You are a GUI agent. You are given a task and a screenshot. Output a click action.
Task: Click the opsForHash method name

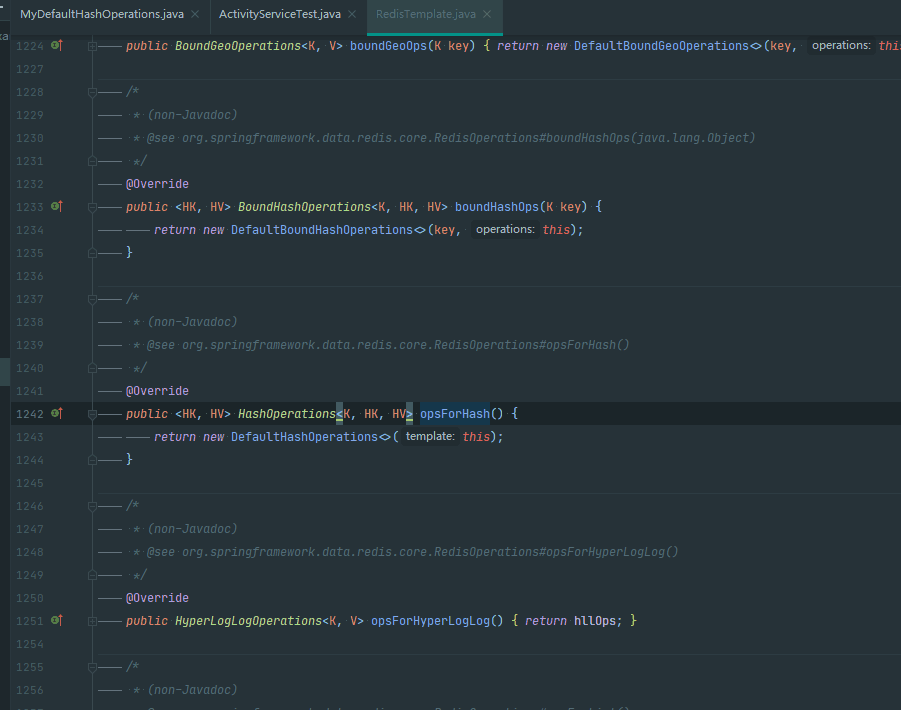click(455, 414)
